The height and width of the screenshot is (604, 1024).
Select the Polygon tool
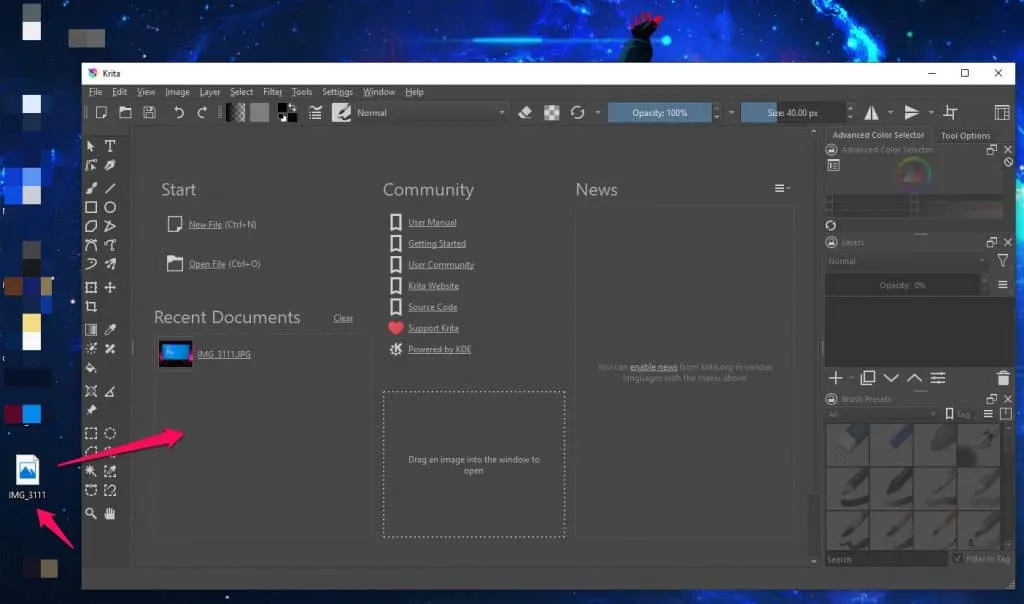[x=91, y=227]
